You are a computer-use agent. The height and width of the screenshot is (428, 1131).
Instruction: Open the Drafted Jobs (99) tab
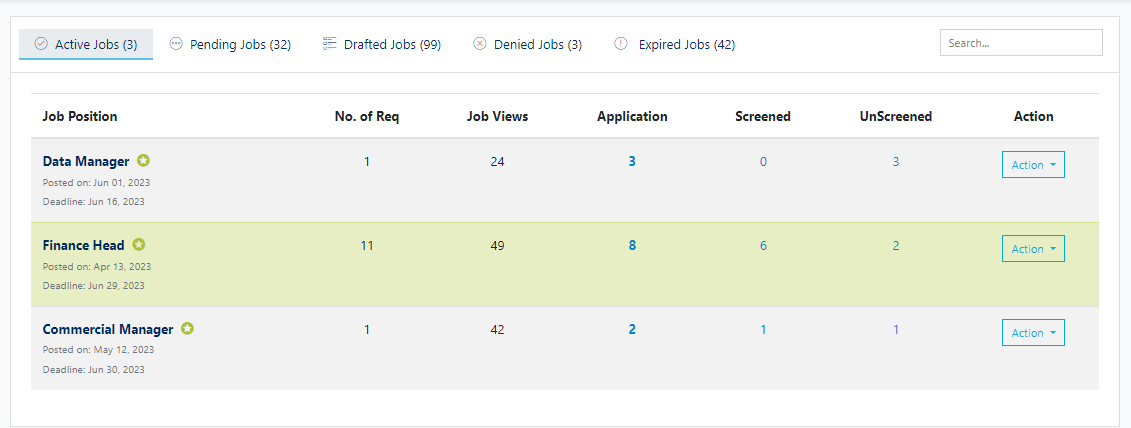pyautogui.click(x=392, y=45)
